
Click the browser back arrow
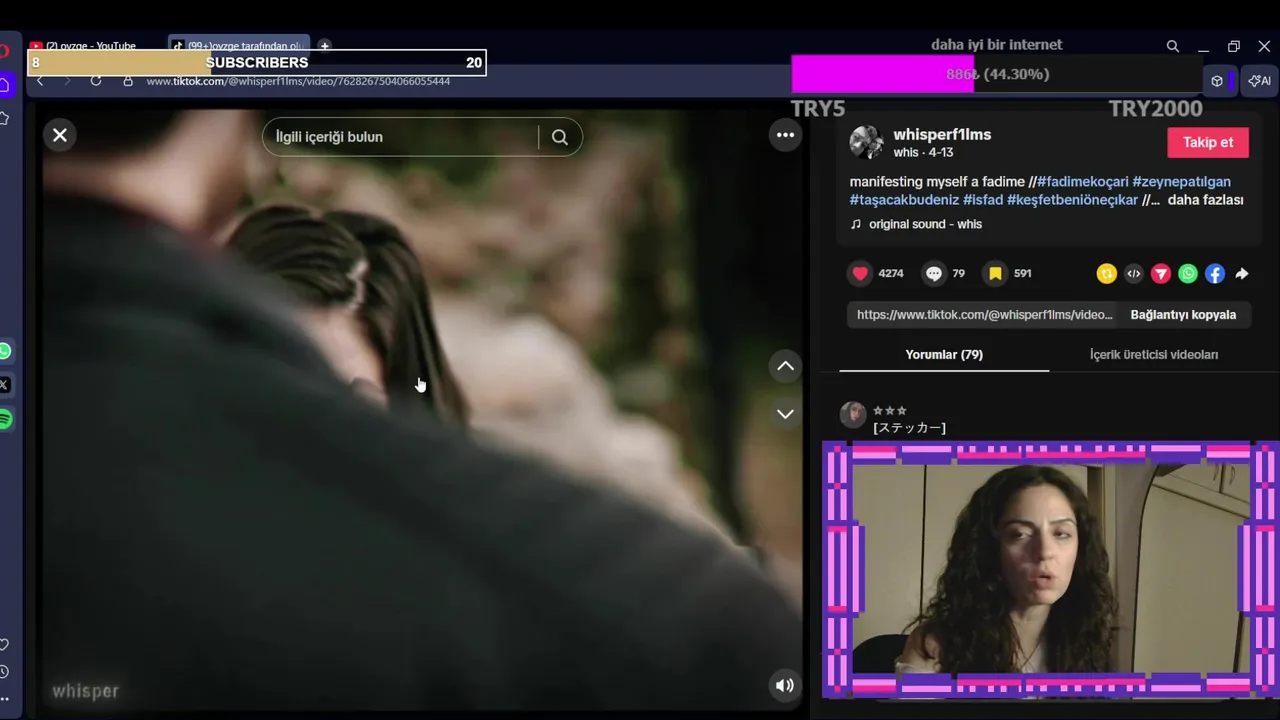point(40,81)
